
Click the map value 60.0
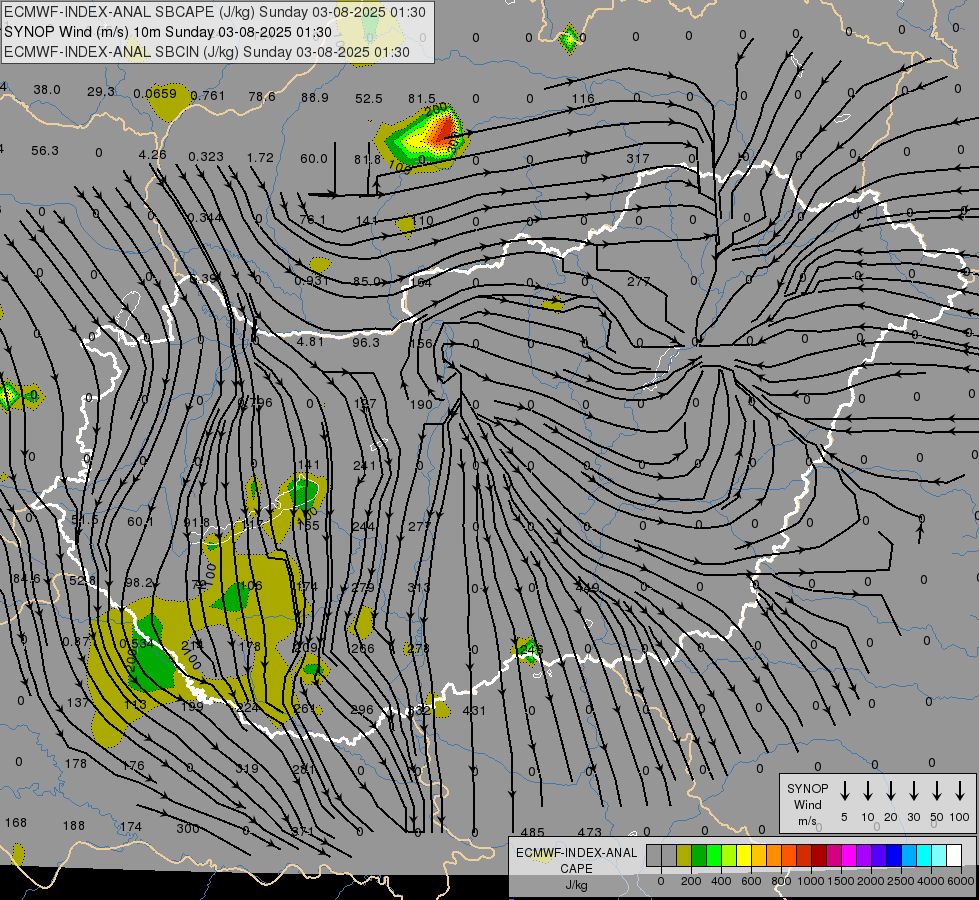point(313,159)
